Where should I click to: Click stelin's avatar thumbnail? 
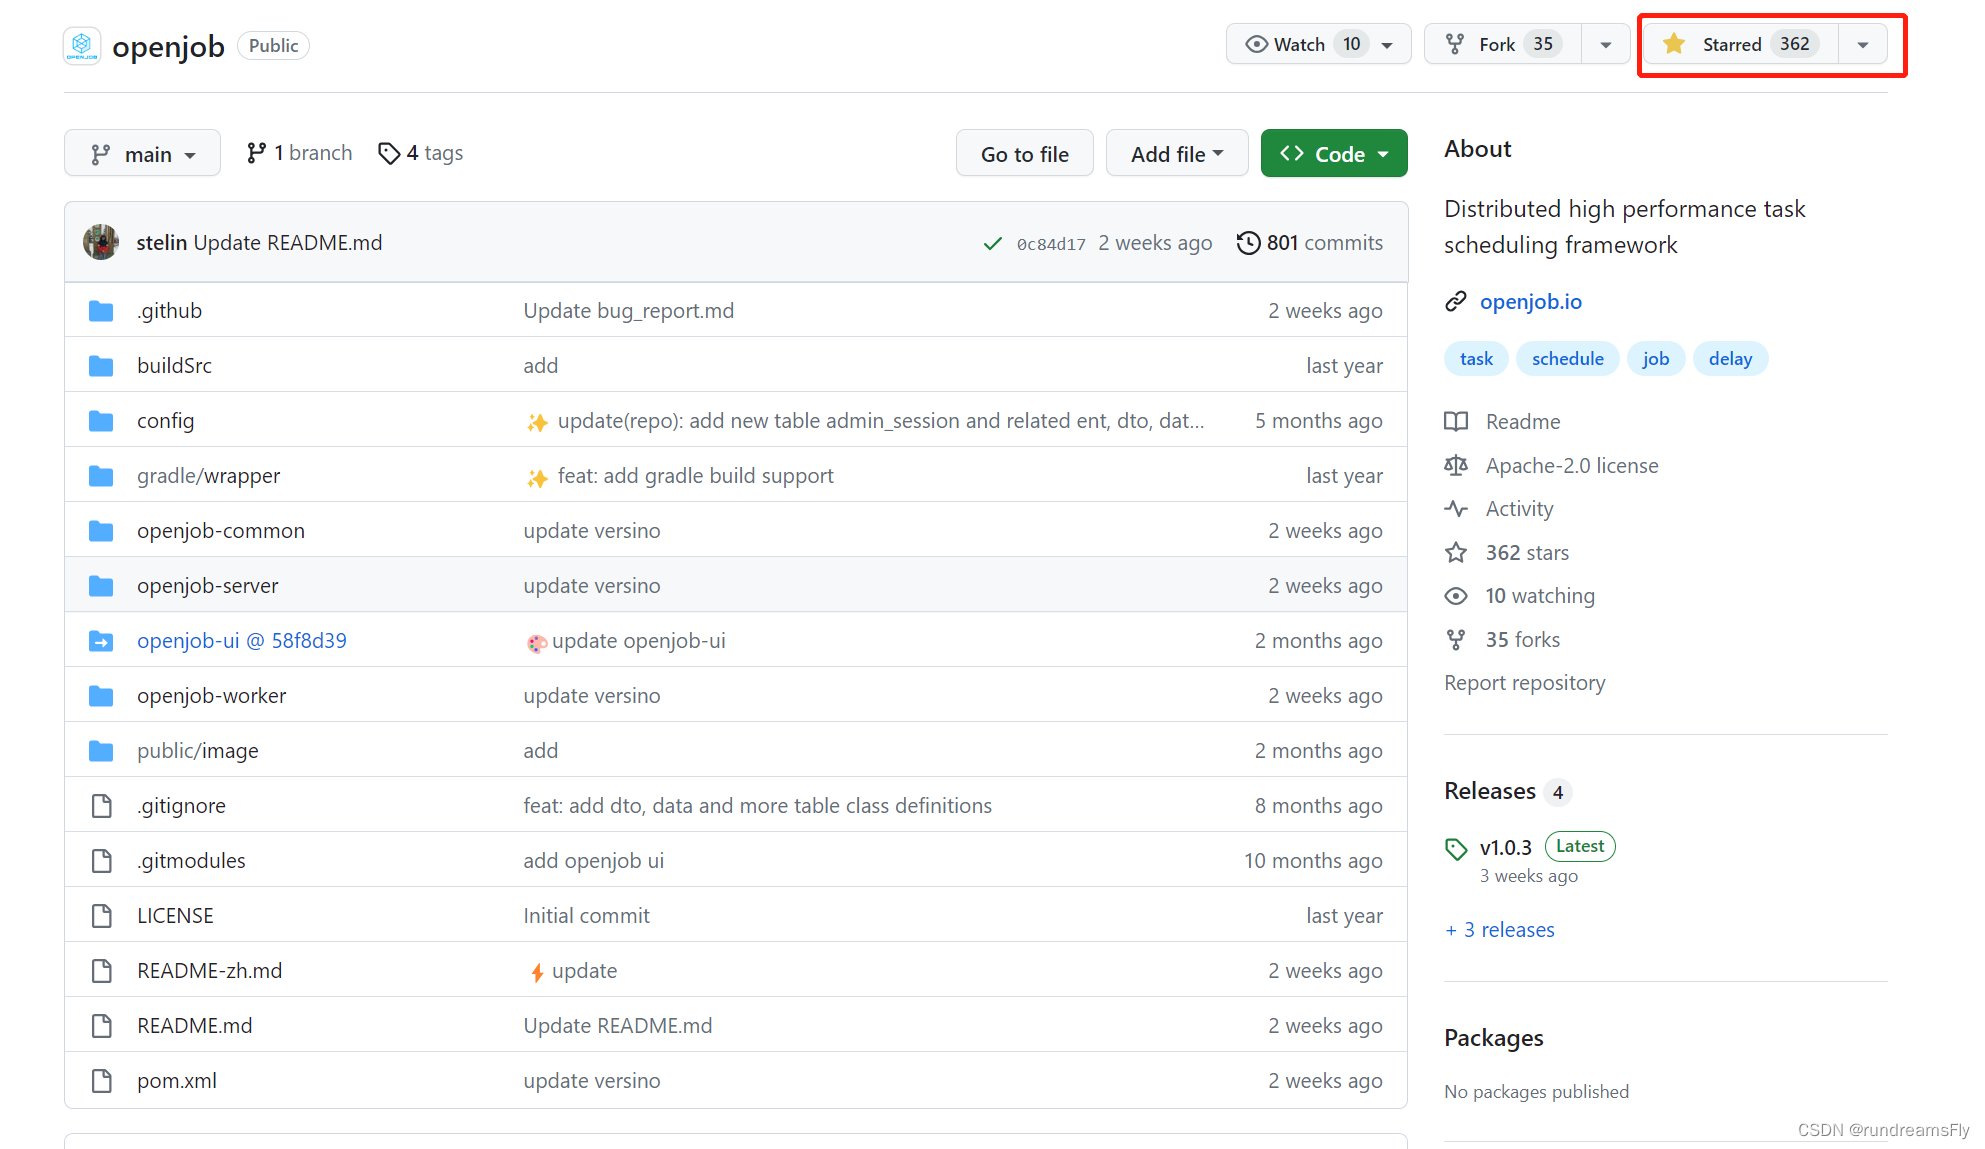101,242
